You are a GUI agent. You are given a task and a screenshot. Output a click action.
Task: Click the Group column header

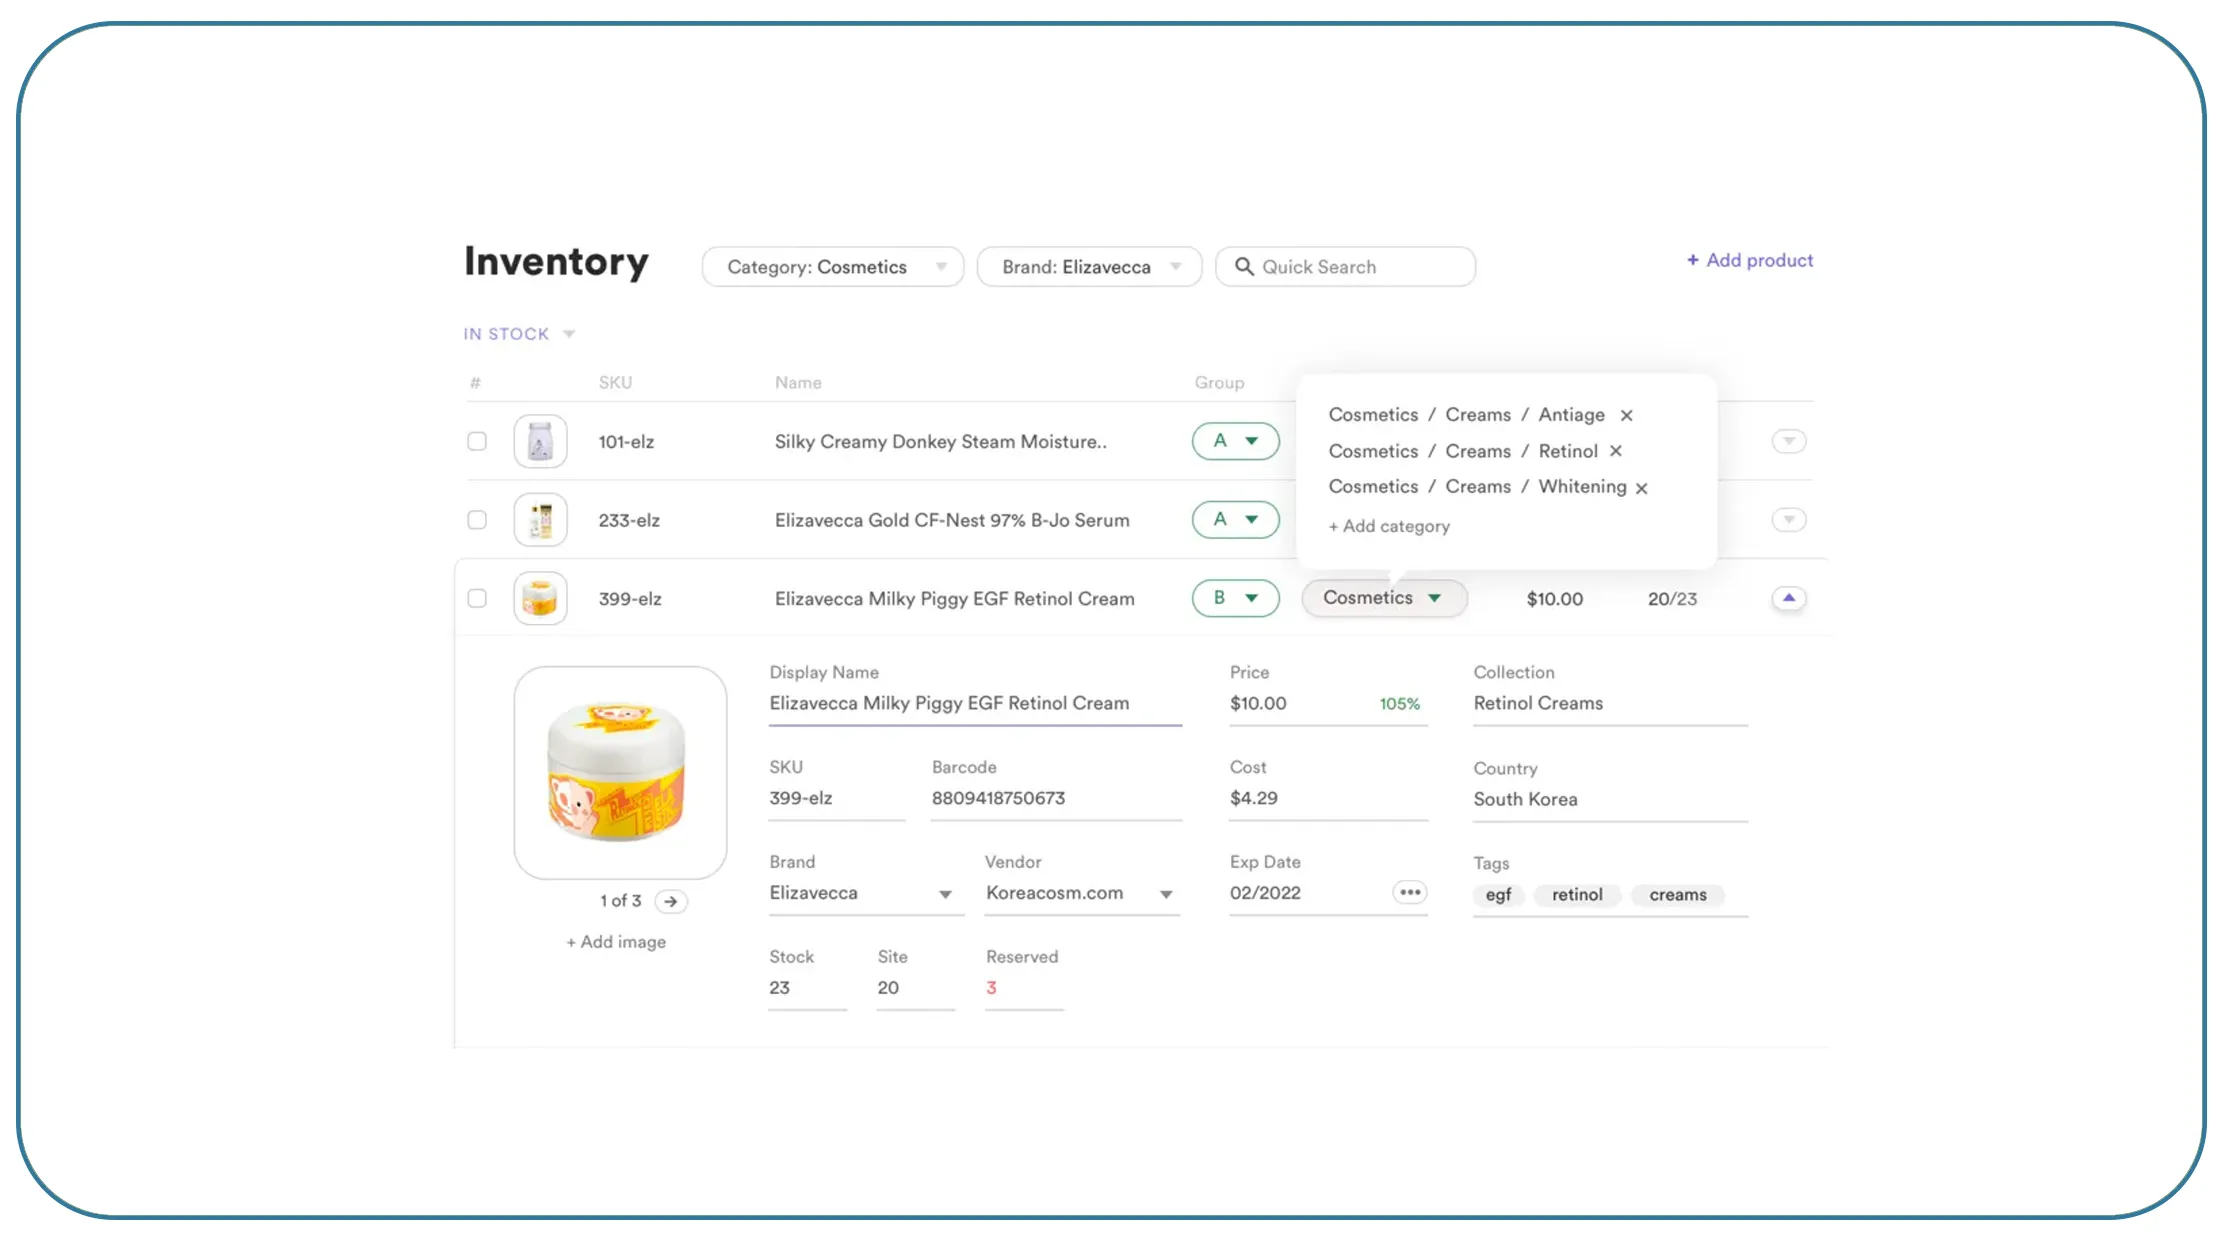[1219, 383]
